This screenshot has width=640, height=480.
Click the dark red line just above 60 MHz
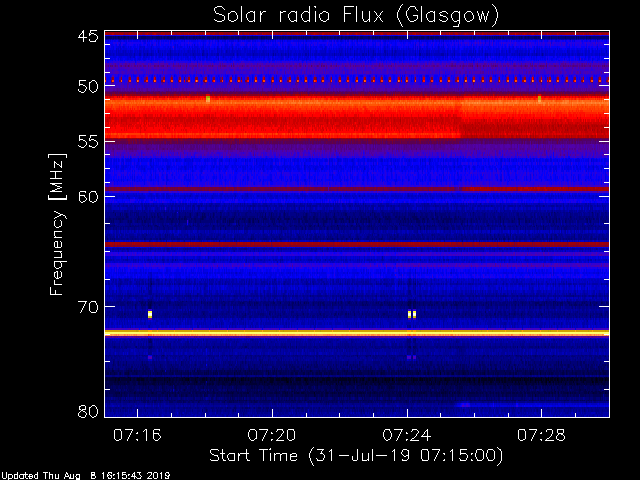tap(357, 189)
